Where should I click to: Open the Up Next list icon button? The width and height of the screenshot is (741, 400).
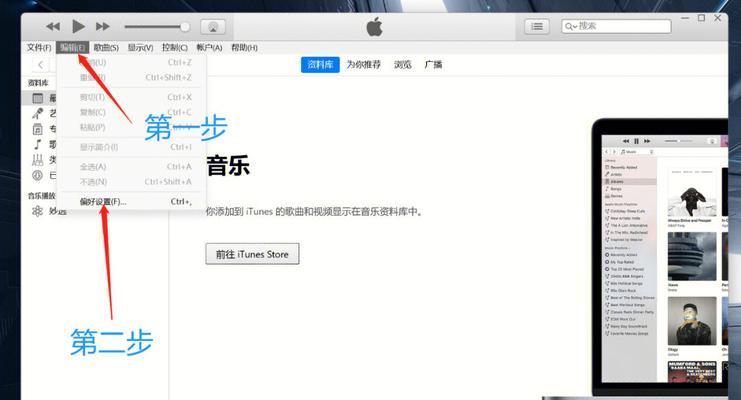point(537,26)
